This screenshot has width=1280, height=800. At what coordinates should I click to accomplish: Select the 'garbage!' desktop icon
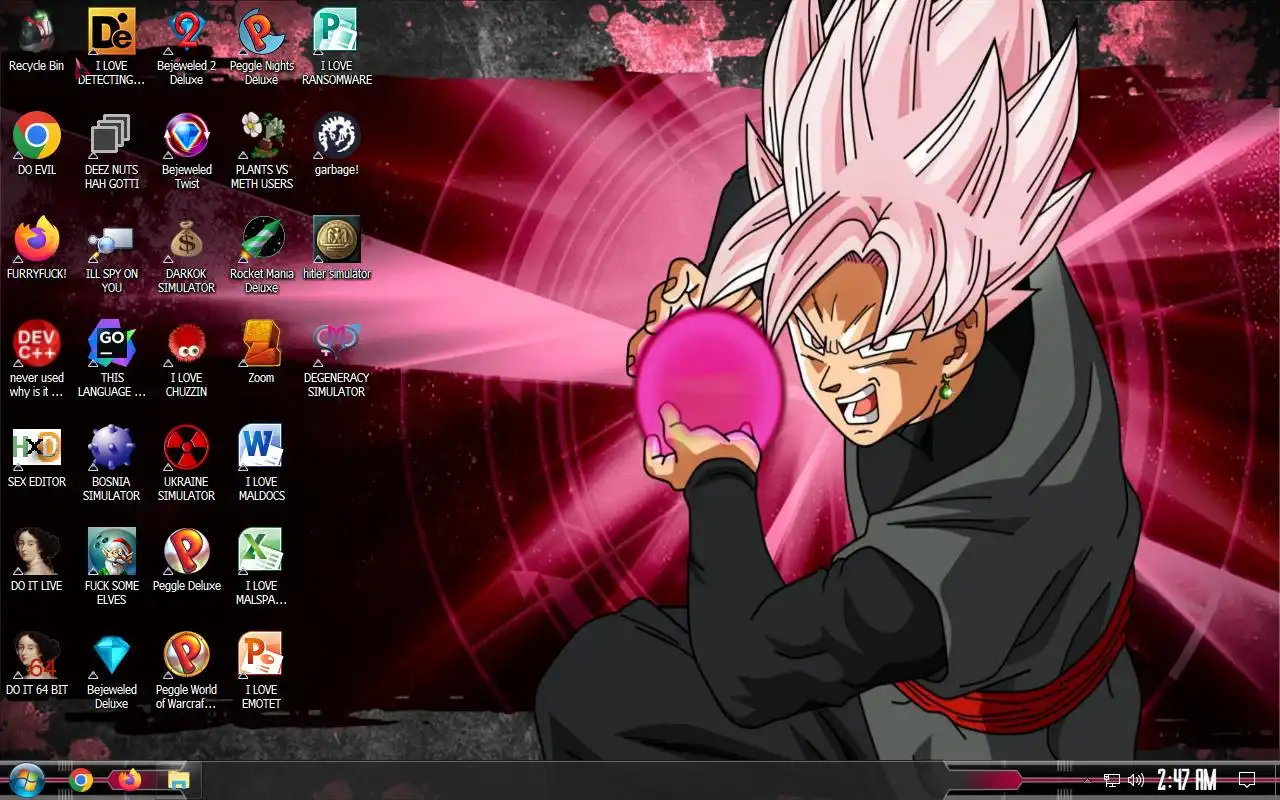(x=336, y=144)
